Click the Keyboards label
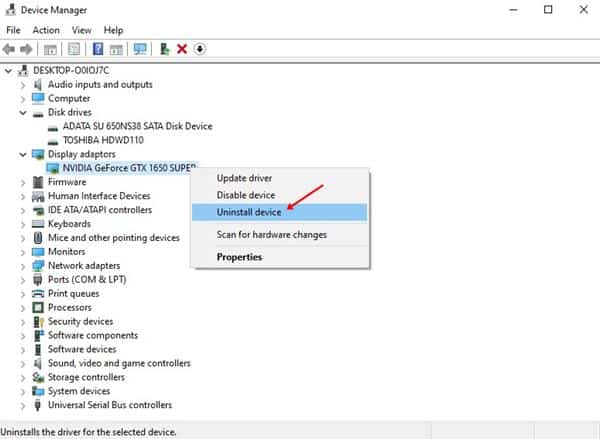This screenshot has width=600, height=439. [69, 224]
